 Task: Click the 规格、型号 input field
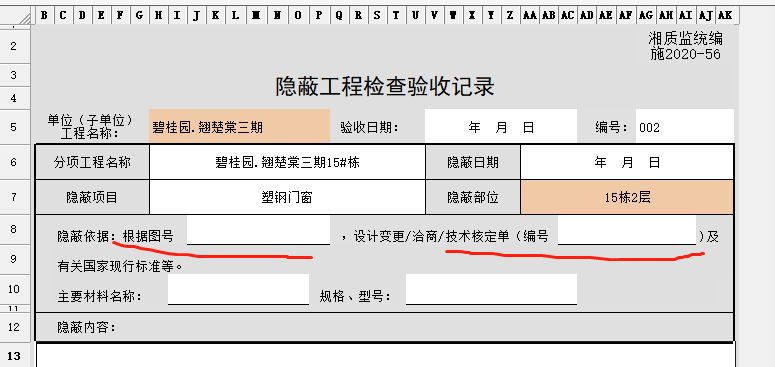pos(491,289)
